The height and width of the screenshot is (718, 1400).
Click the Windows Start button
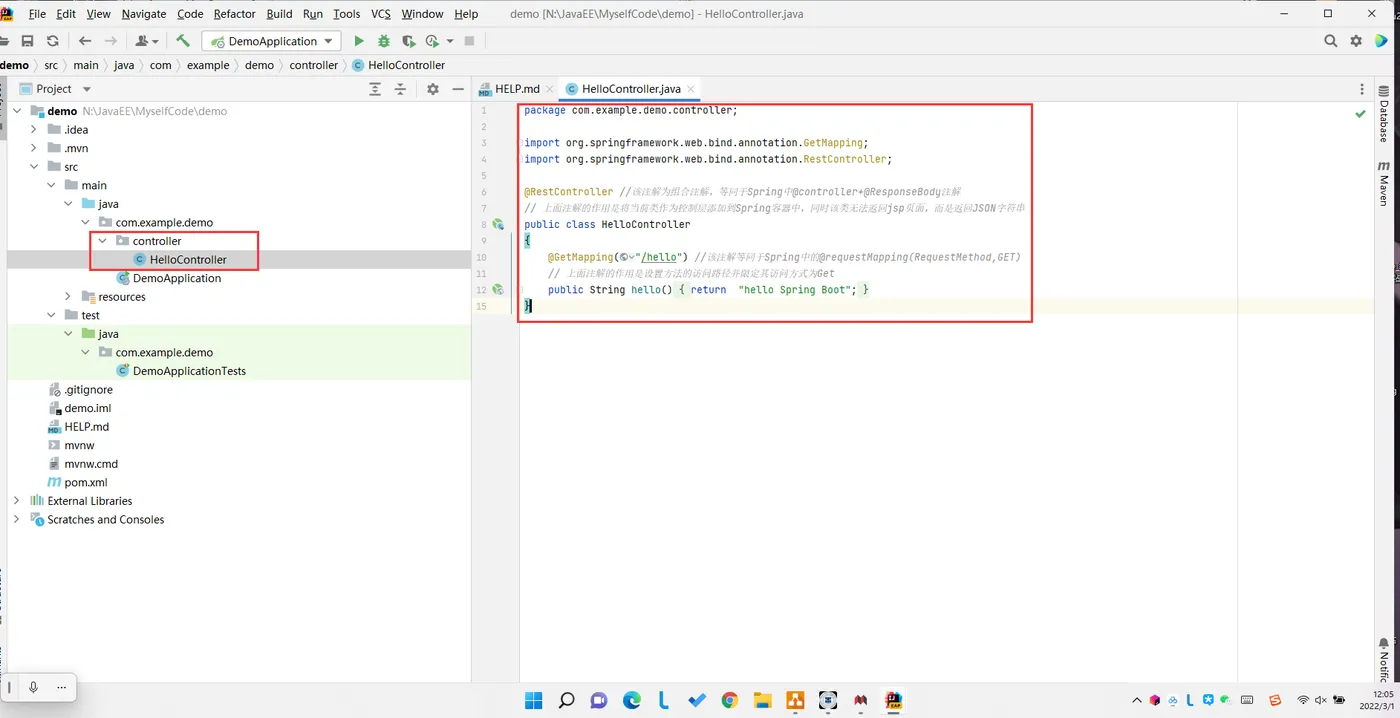coord(534,701)
